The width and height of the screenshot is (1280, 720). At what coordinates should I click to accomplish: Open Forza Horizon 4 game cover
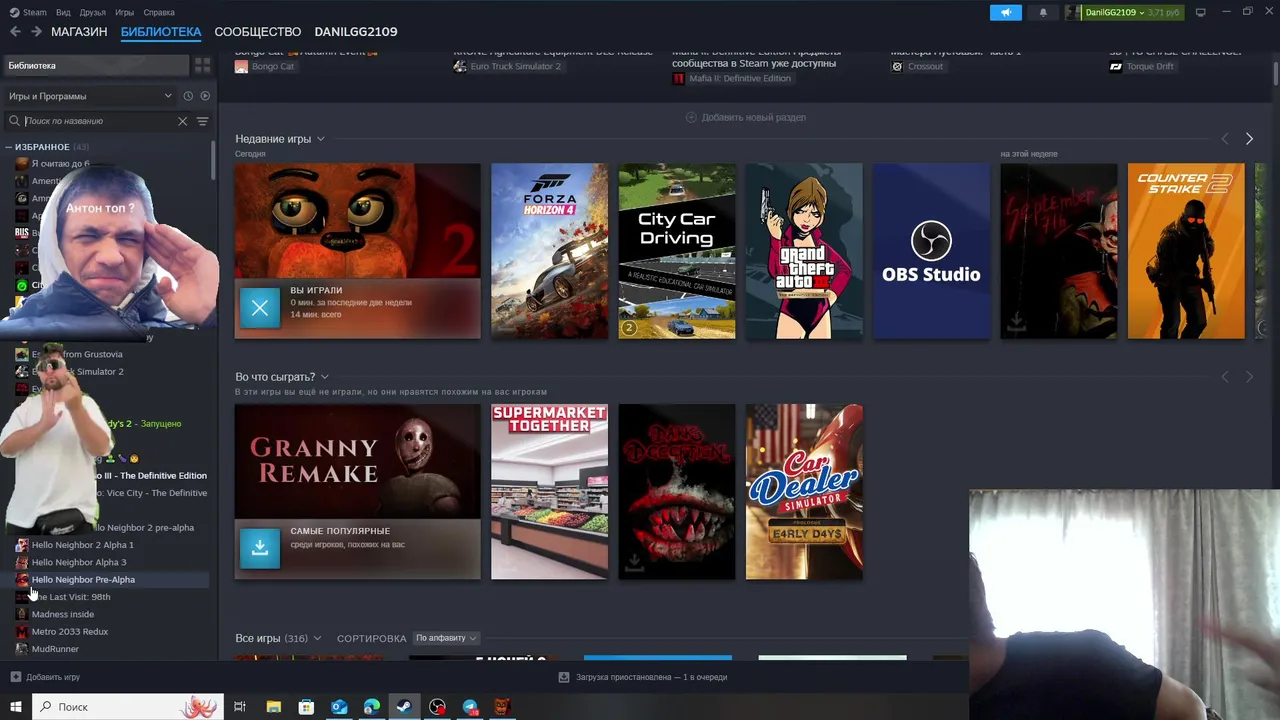(549, 251)
